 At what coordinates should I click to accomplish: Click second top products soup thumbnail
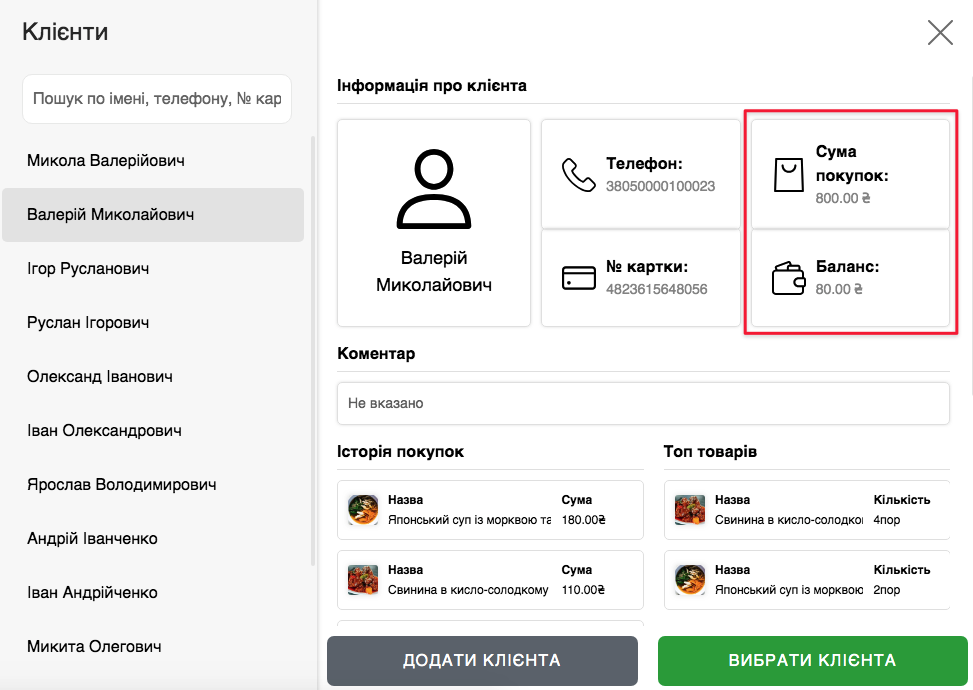point(690,580)
